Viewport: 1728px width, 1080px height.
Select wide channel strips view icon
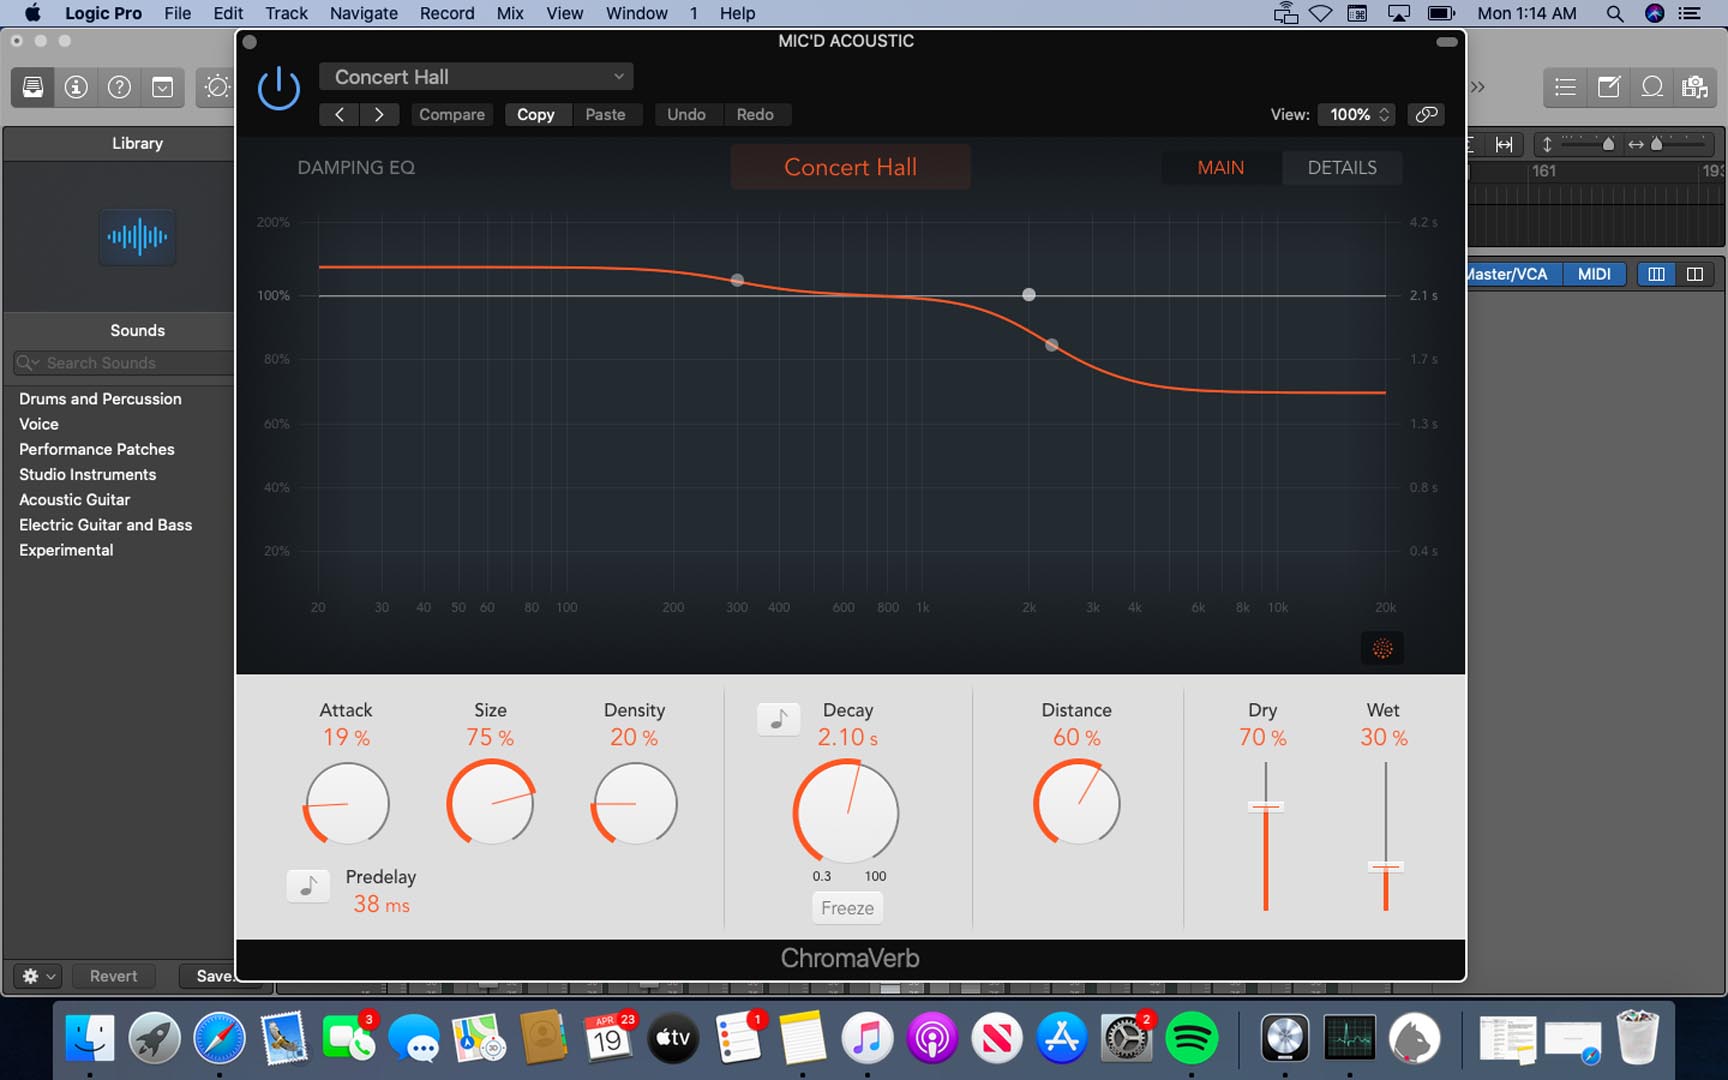pyautogui.click(x=1695, y=274)
